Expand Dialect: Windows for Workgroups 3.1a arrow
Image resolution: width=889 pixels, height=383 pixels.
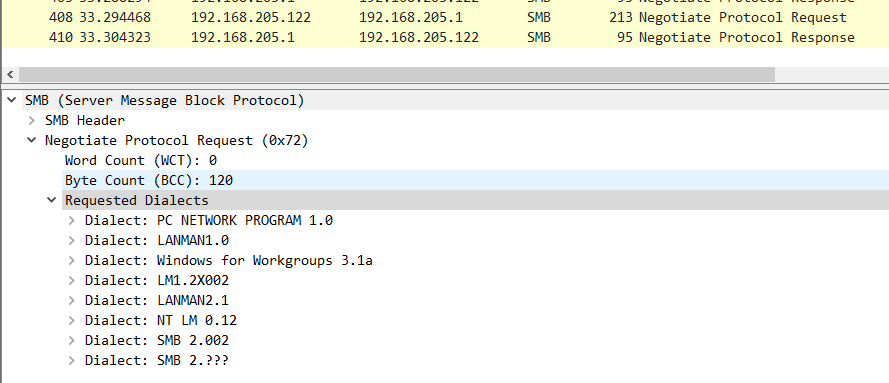pyautogui.click(x=71, y=261)
